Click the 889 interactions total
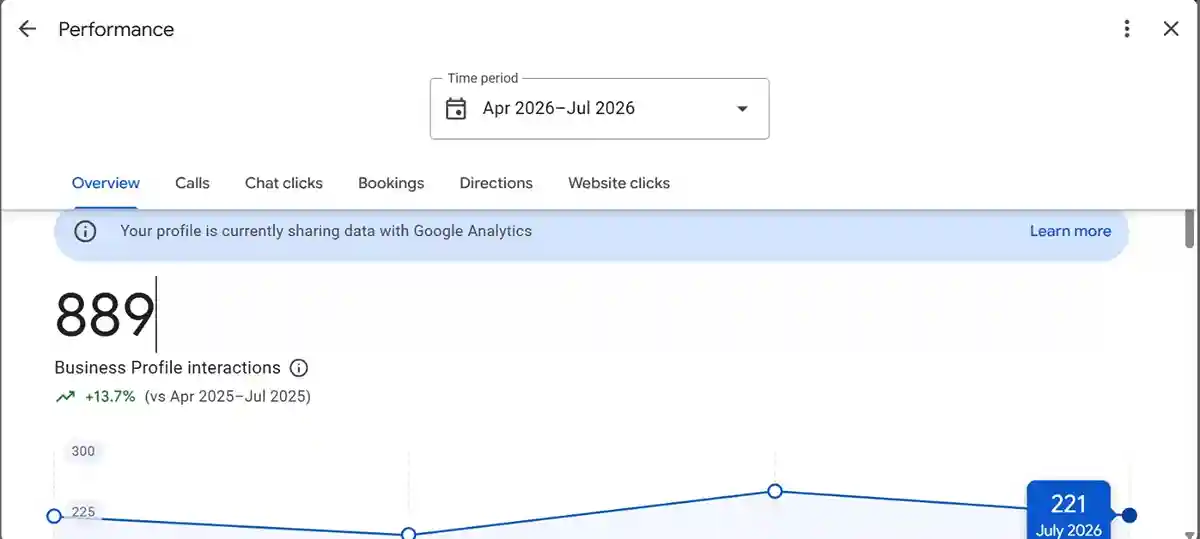 click(104, 315)
